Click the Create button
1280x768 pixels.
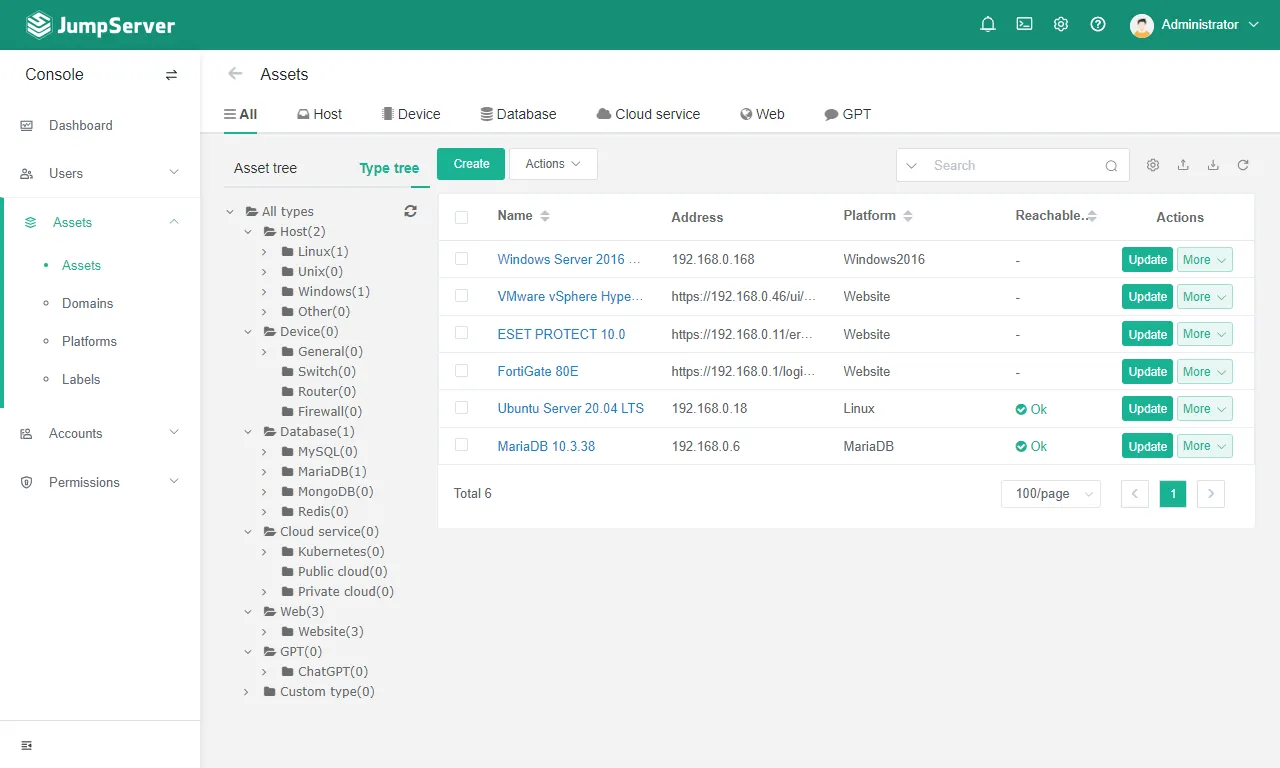point(471,164)
